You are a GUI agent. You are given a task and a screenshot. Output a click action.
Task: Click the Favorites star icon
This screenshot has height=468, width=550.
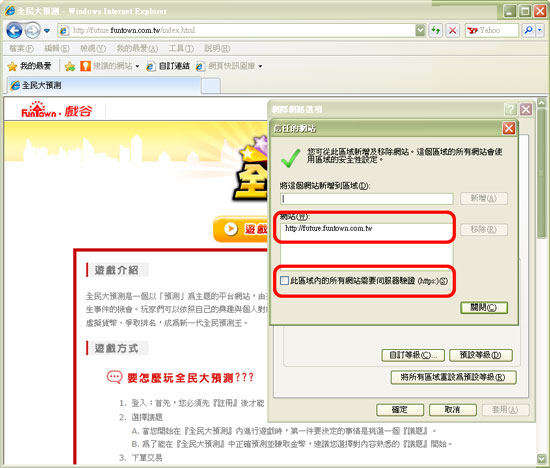(12, 66)
